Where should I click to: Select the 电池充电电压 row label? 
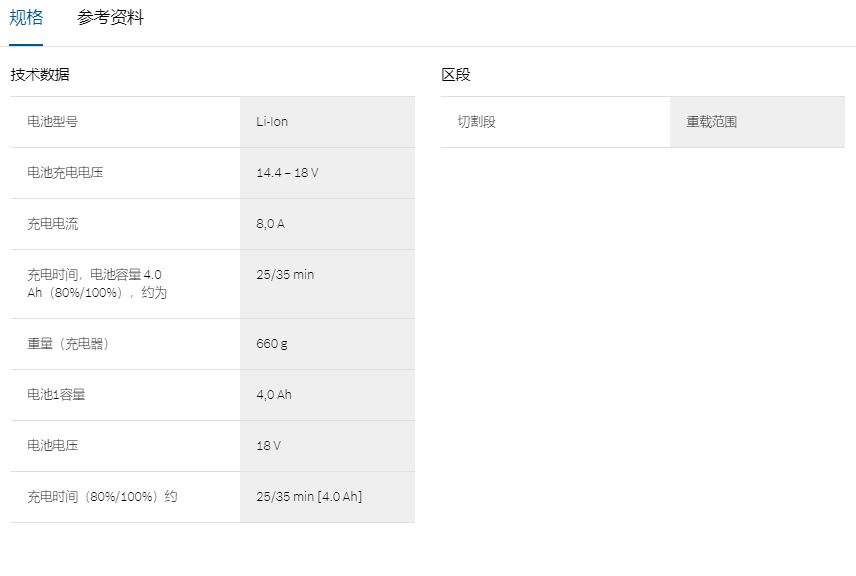pos(65,173)
